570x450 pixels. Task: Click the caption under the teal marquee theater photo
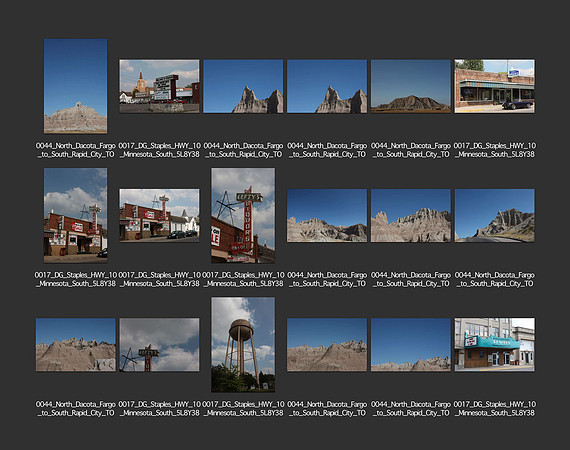[x=494, y=409]
